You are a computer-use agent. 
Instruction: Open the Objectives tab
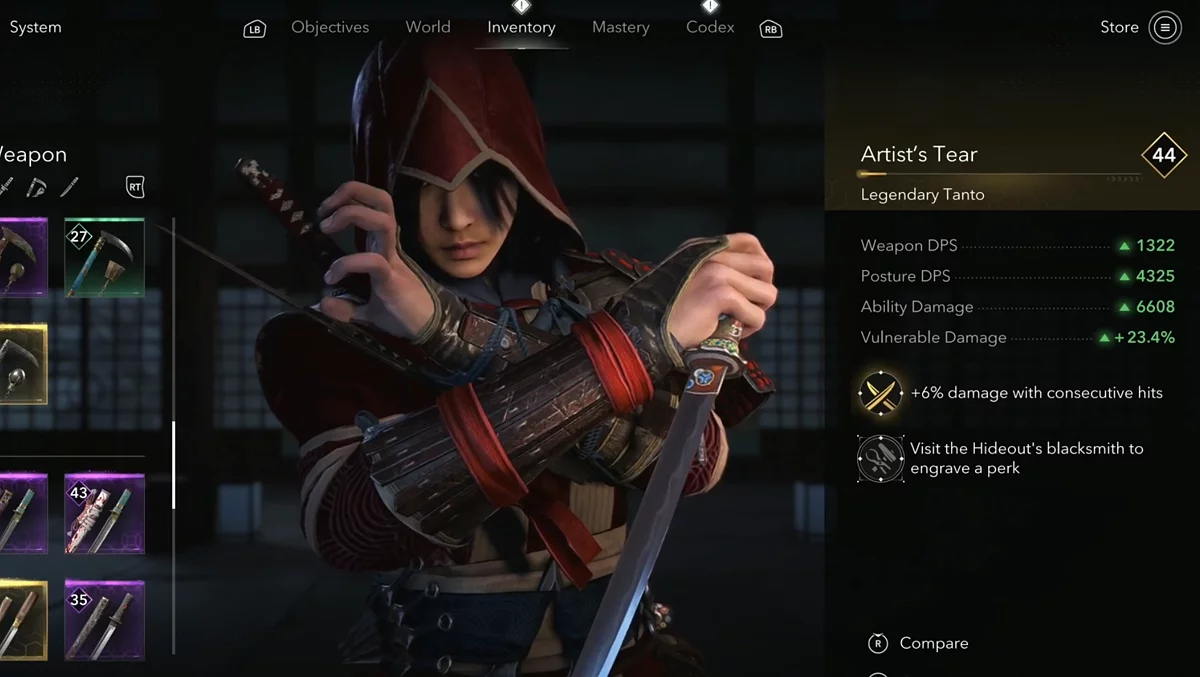pos(330,27)
